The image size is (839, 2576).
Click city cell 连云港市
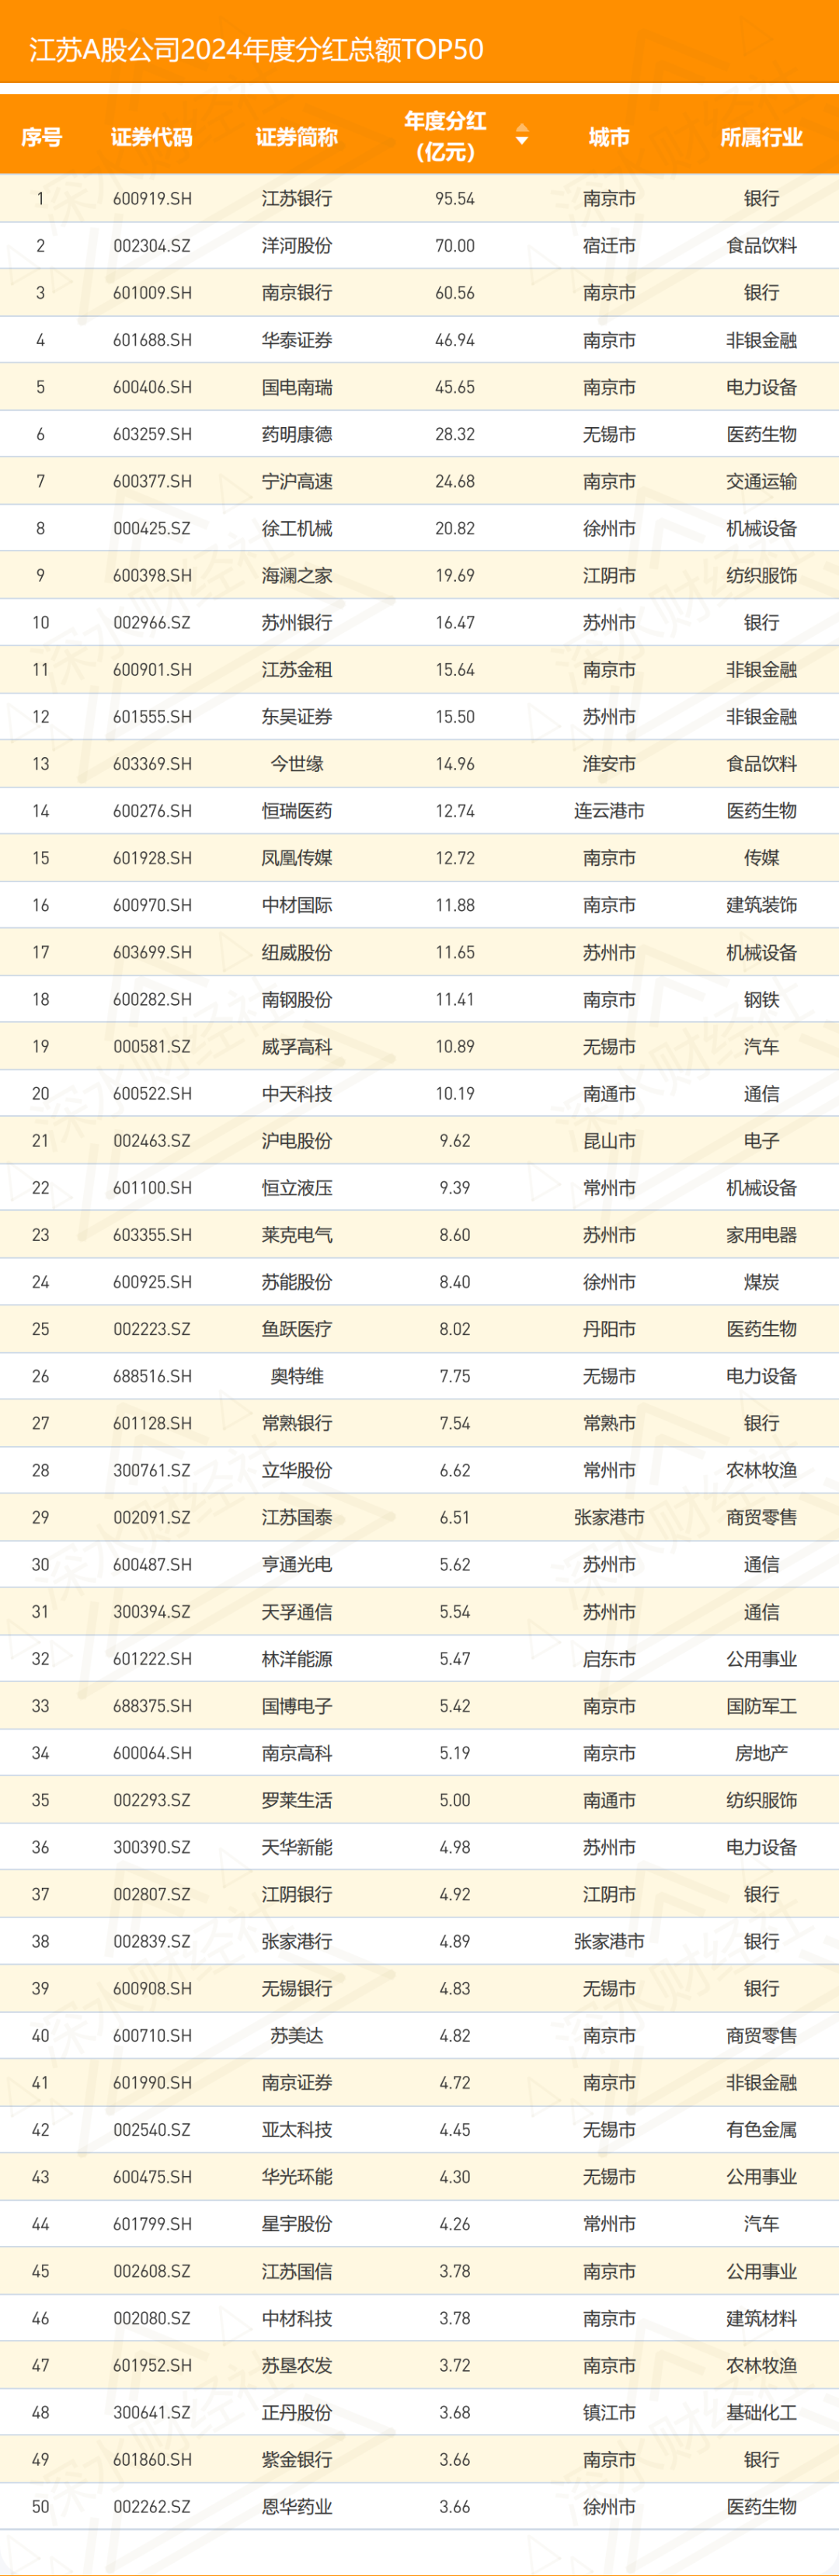tap(609, 811)
